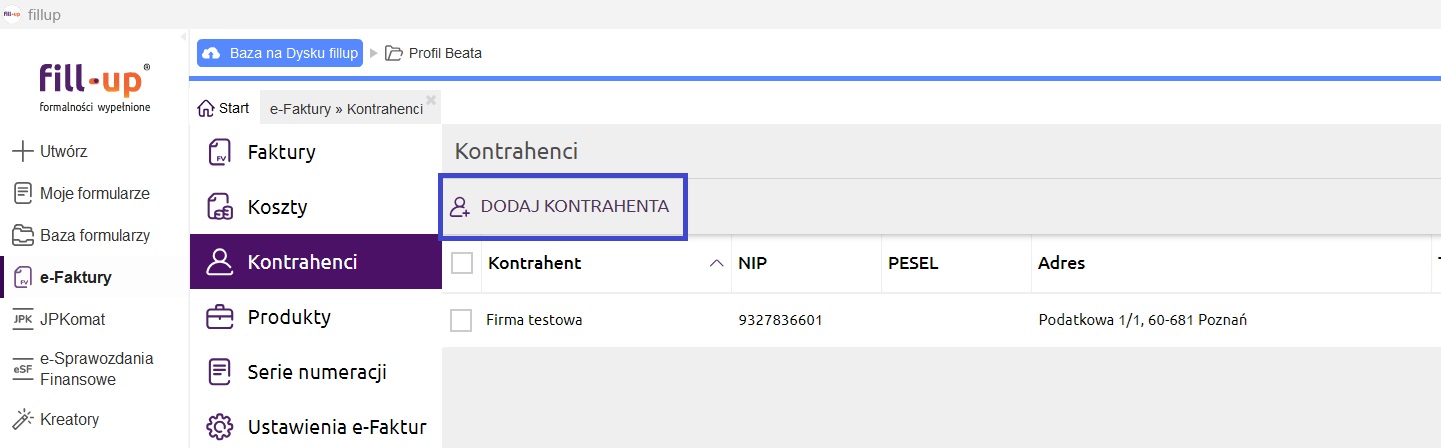Open the Profil Beata folder
1441x448 pixels.
[x=434, y=53]
